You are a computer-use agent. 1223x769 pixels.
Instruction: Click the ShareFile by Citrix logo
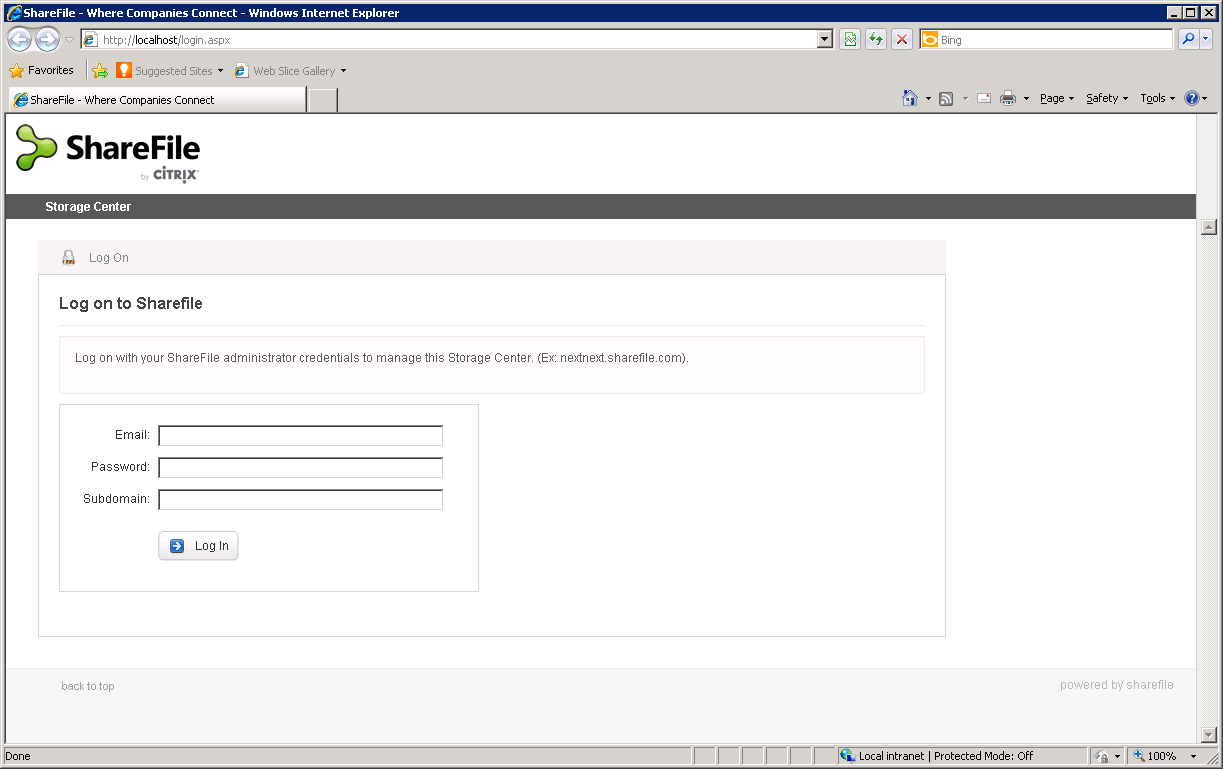tap(108, 153)
